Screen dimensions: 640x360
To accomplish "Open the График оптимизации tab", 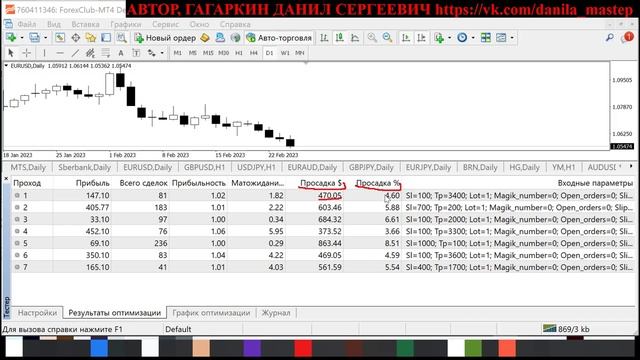I will 211,313.
